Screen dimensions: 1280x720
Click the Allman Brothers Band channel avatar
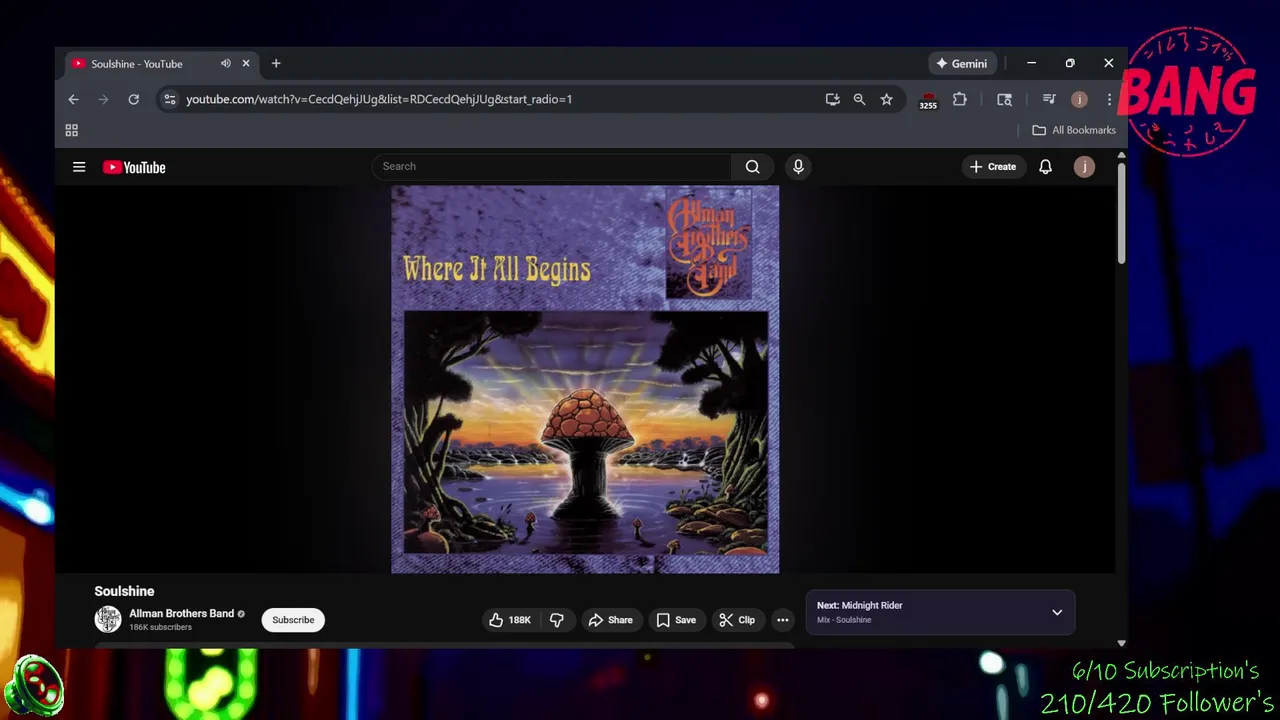(x=108, y=620)
